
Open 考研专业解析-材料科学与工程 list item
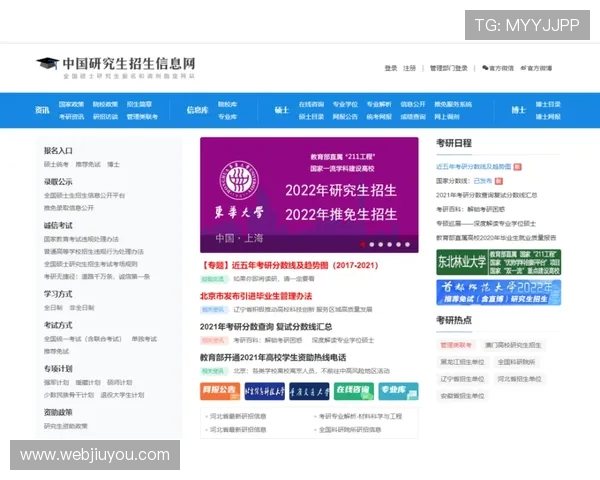pos(360,416)
